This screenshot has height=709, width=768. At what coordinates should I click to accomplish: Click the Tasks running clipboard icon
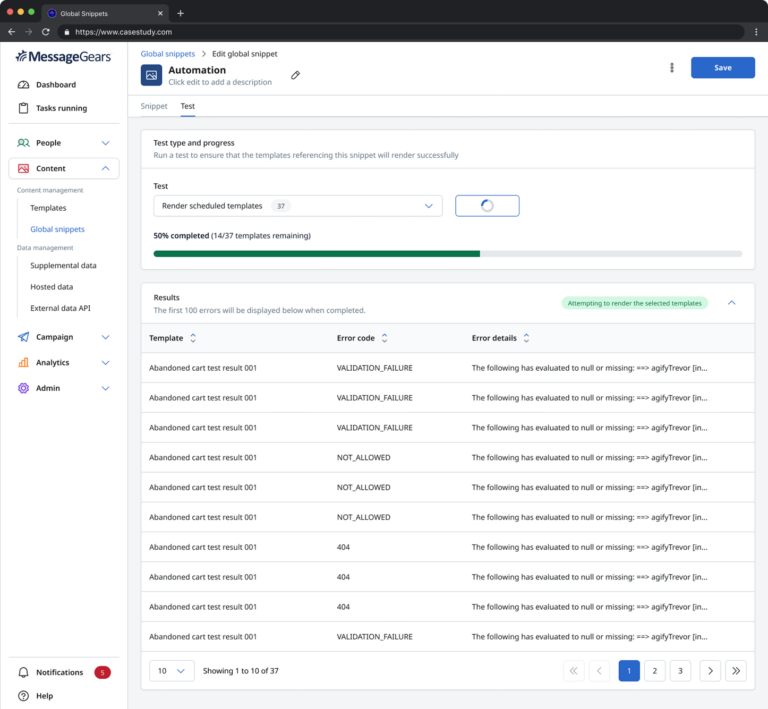point(24,108)
